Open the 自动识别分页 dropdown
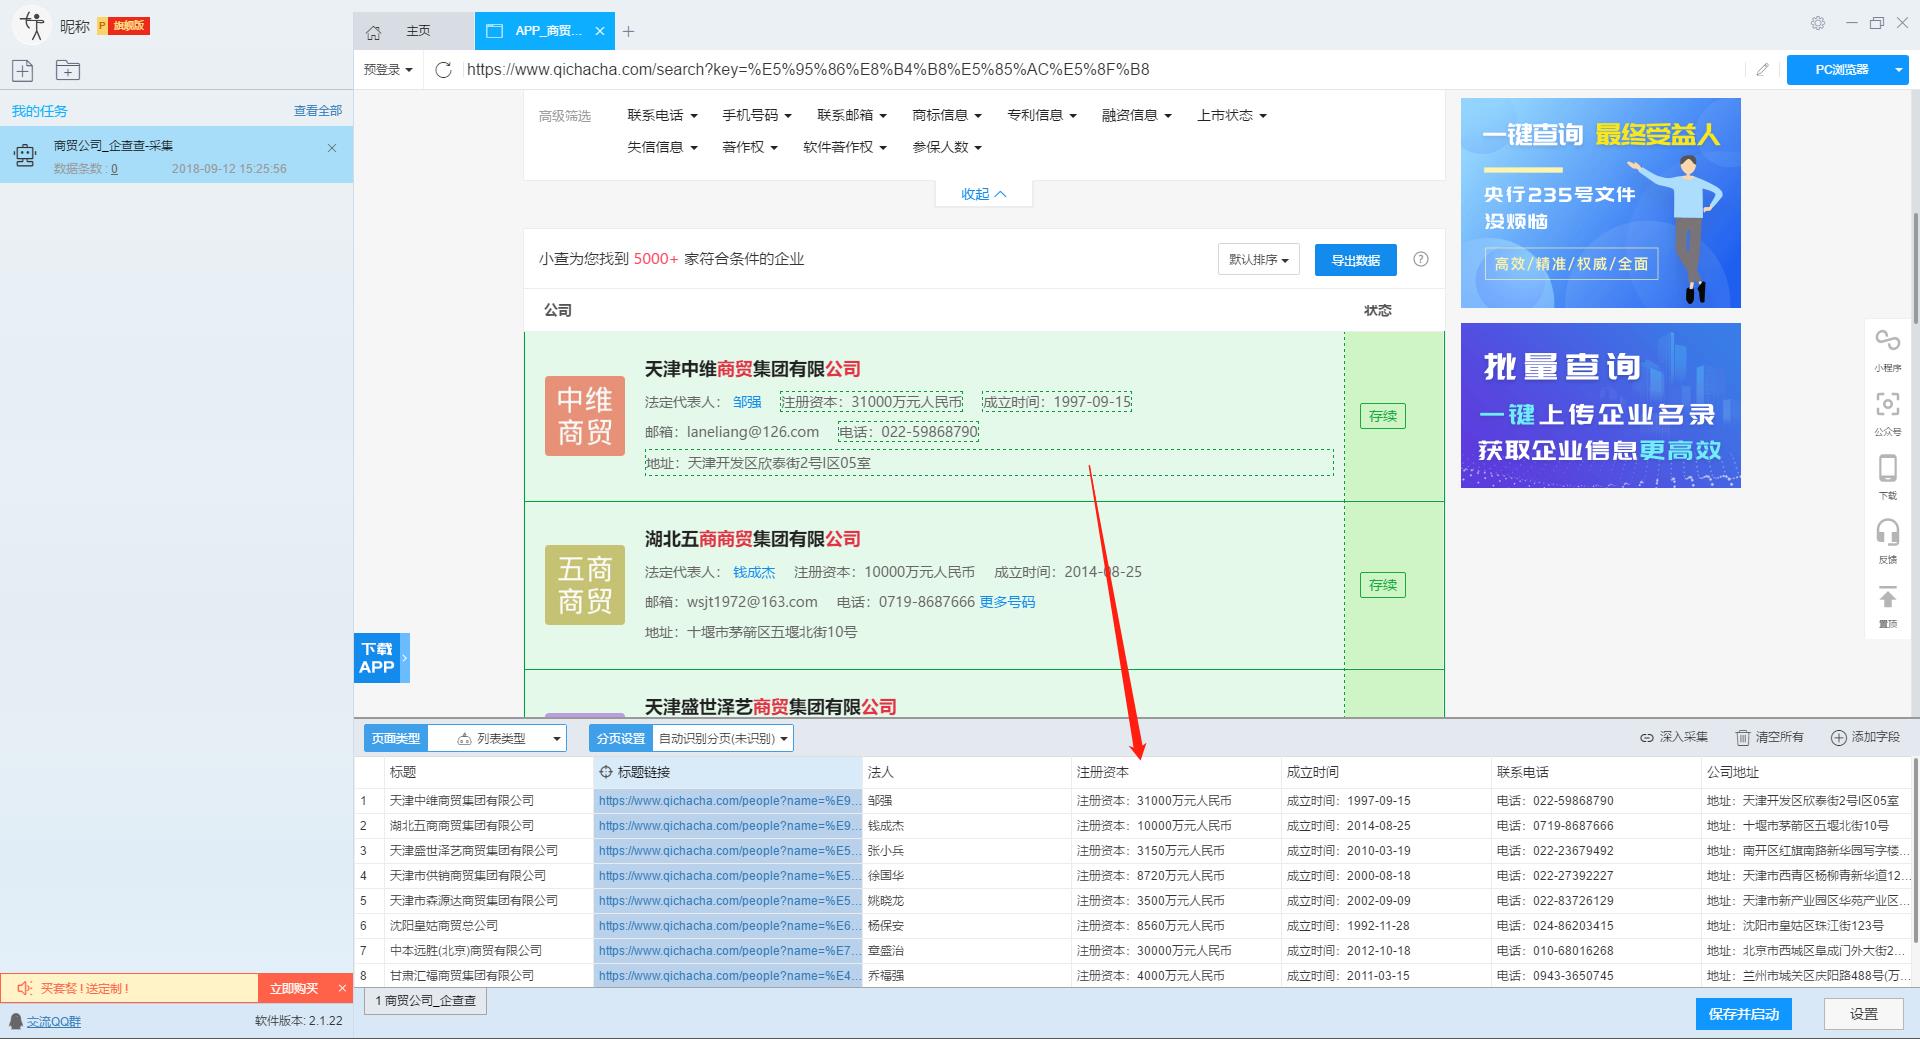 click(x=723, y=738)
